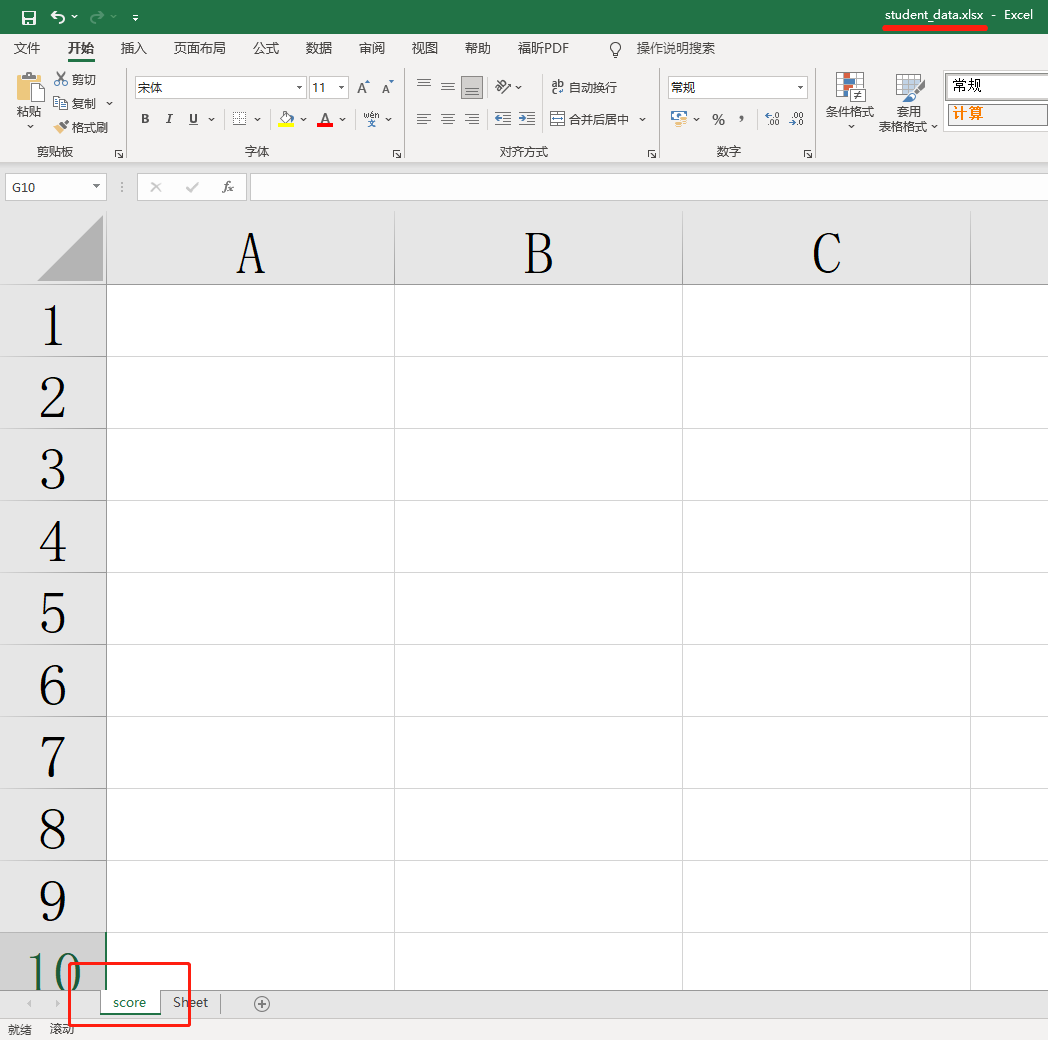Click the 复制 copy button

(x=75, y=103)
